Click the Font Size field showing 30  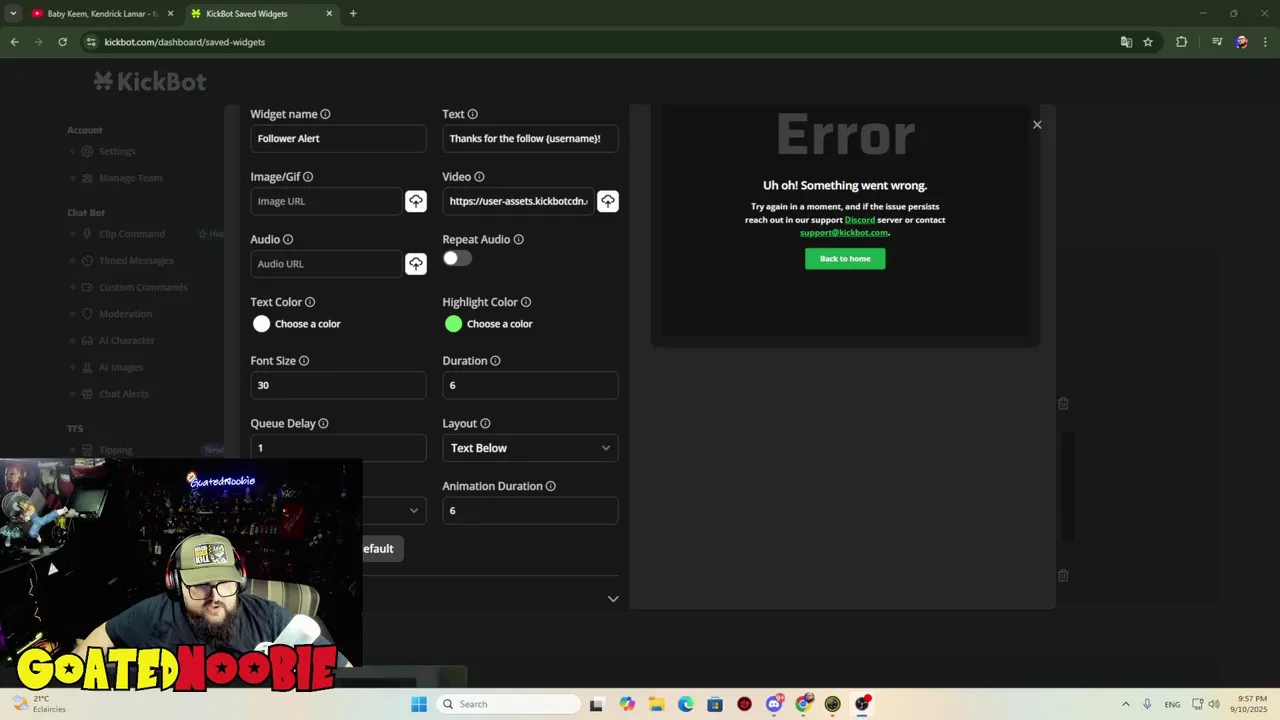click(x=338, y=385)
